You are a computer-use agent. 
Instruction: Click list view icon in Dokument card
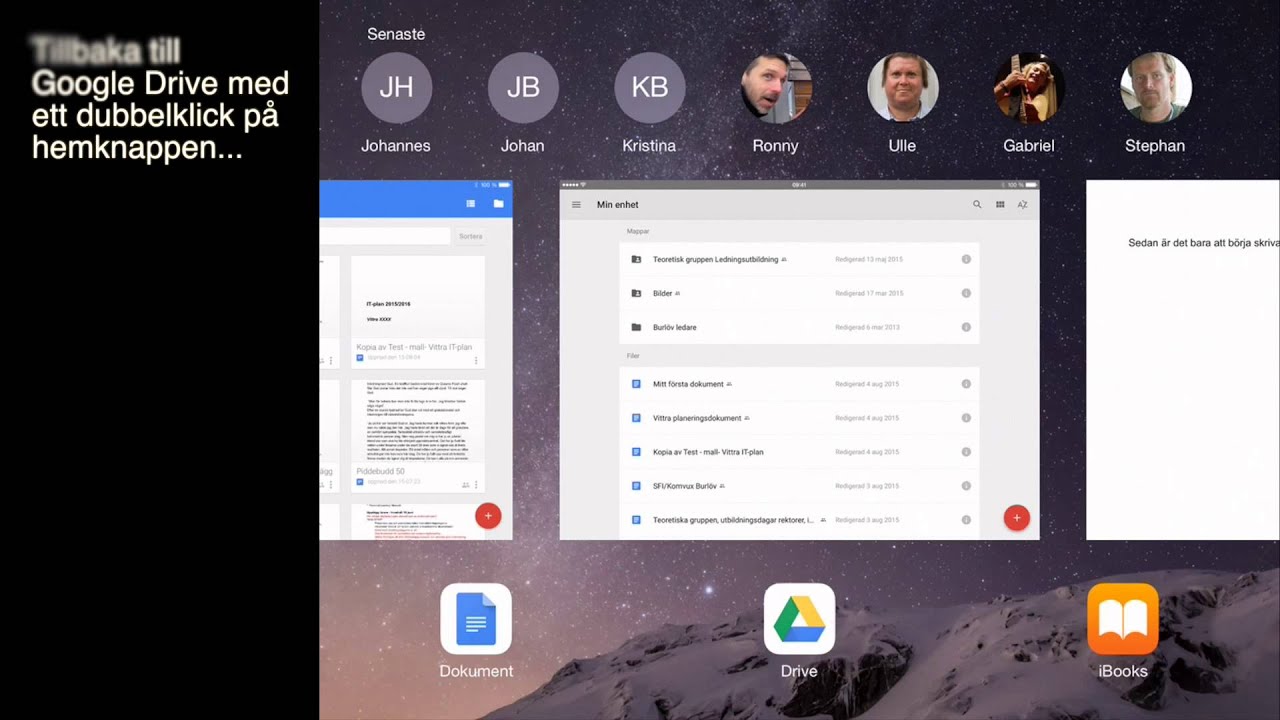coord(471,204)
